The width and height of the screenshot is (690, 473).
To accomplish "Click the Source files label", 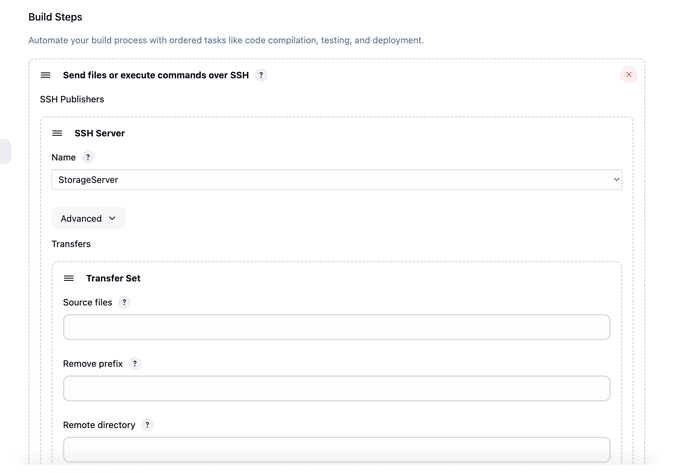I will (87, 302).
